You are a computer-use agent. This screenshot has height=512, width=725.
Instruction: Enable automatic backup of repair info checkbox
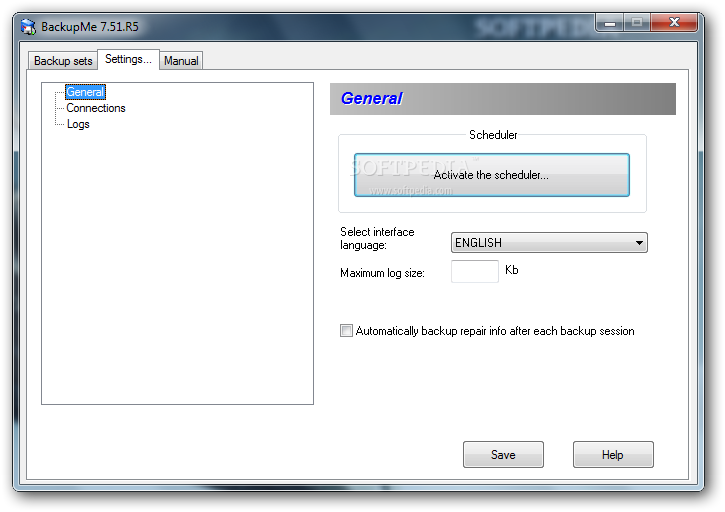pos(346,330)
